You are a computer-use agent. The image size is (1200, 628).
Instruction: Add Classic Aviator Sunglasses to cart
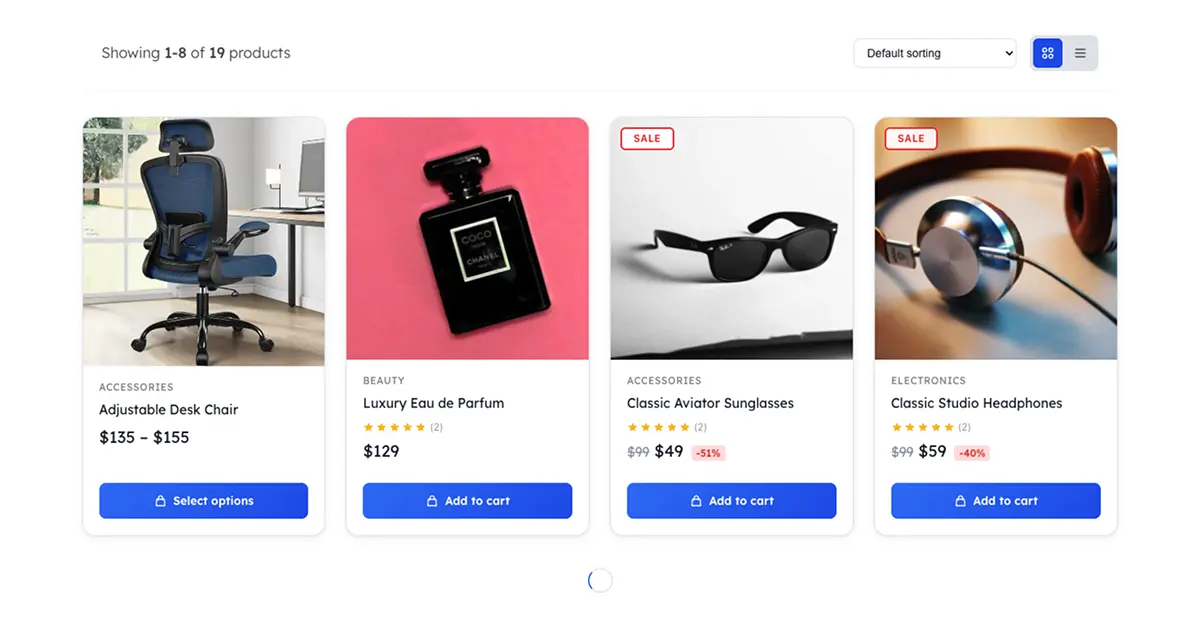coord(731,501)
